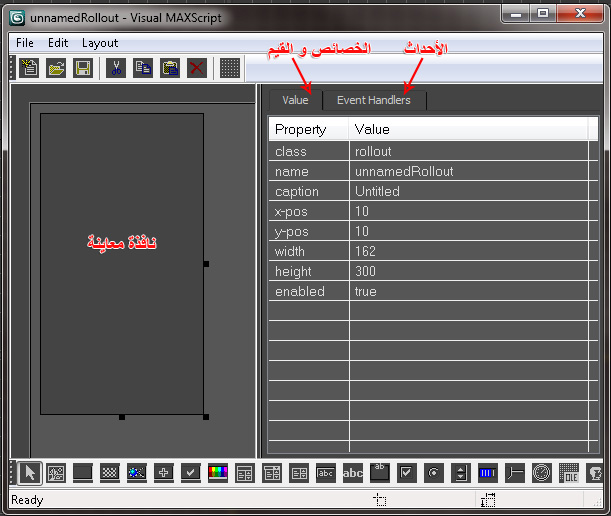Click the Save floppy disk icon
The image size is (611, 516).
coord(83,68)
